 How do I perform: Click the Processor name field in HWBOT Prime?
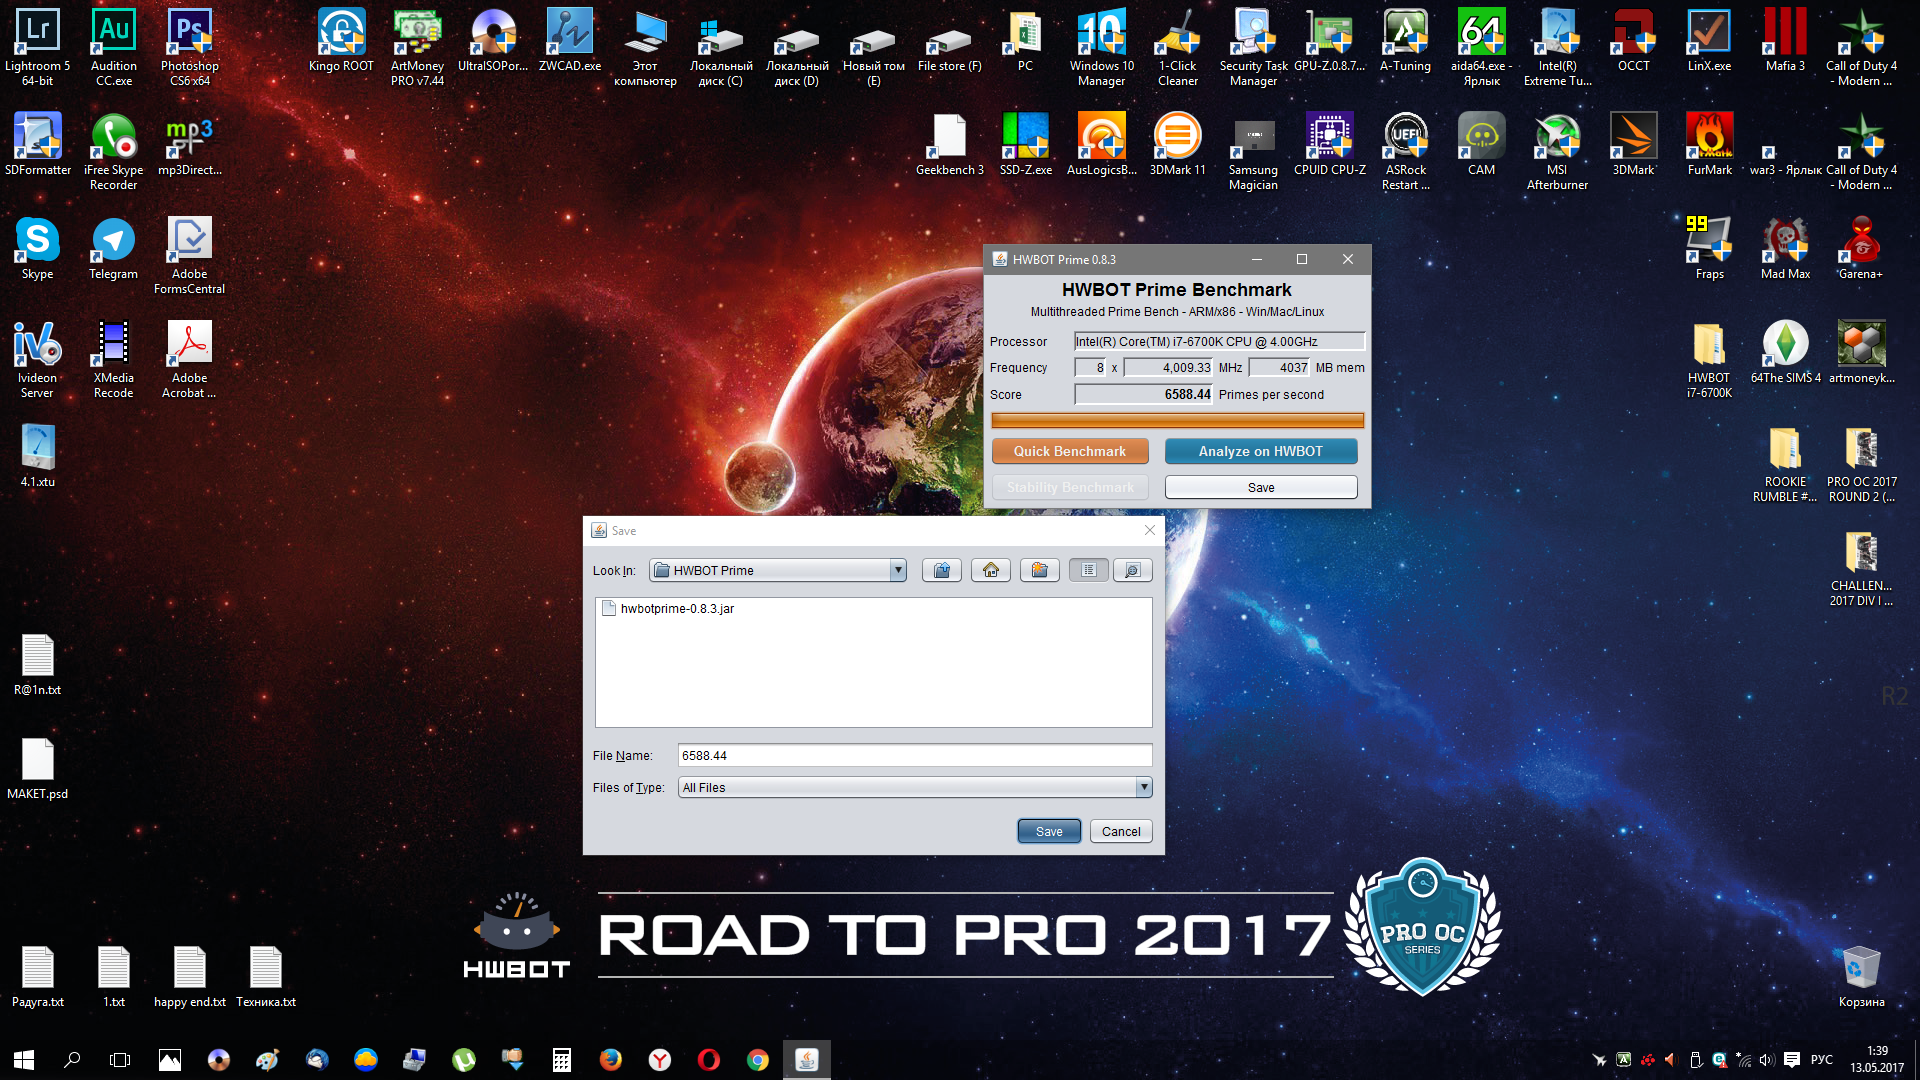1219,341
